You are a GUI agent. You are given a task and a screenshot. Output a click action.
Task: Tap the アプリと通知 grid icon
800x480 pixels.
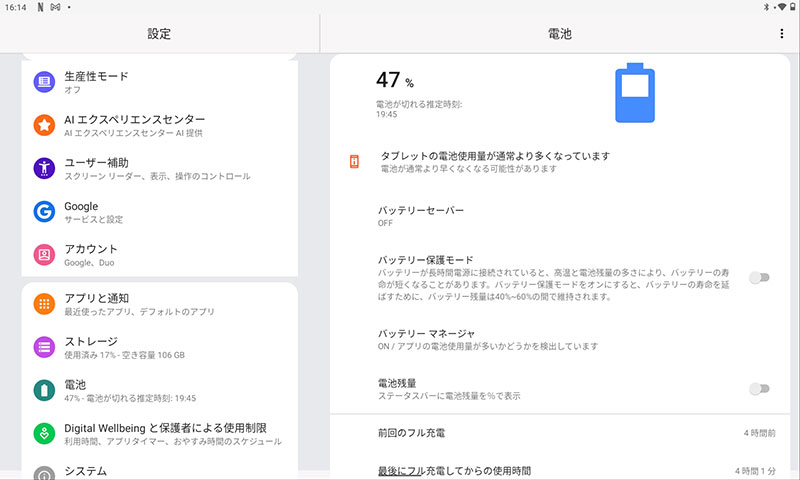44,304
